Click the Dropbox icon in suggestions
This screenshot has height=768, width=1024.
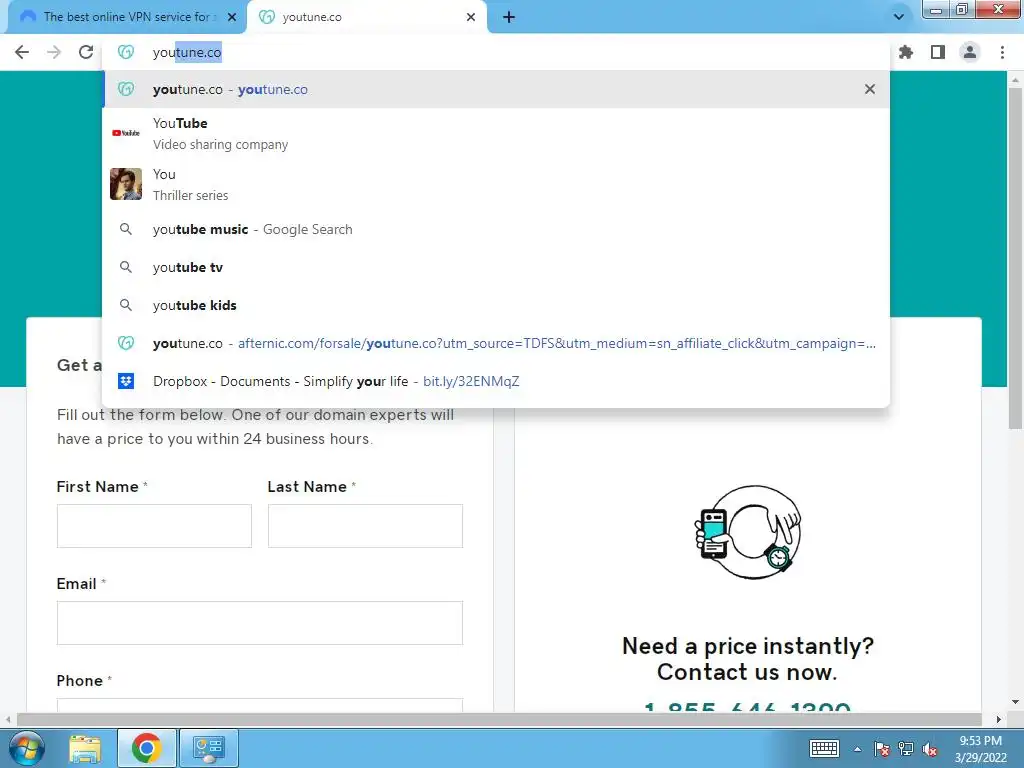126,381
